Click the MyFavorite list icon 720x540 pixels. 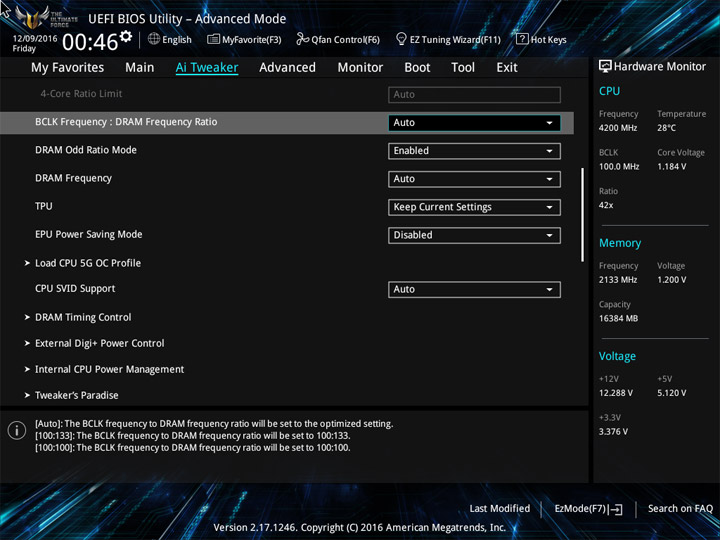[214, 39]
